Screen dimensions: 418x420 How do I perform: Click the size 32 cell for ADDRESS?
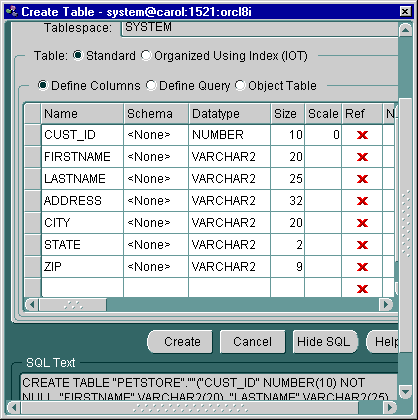coord(288,201)
